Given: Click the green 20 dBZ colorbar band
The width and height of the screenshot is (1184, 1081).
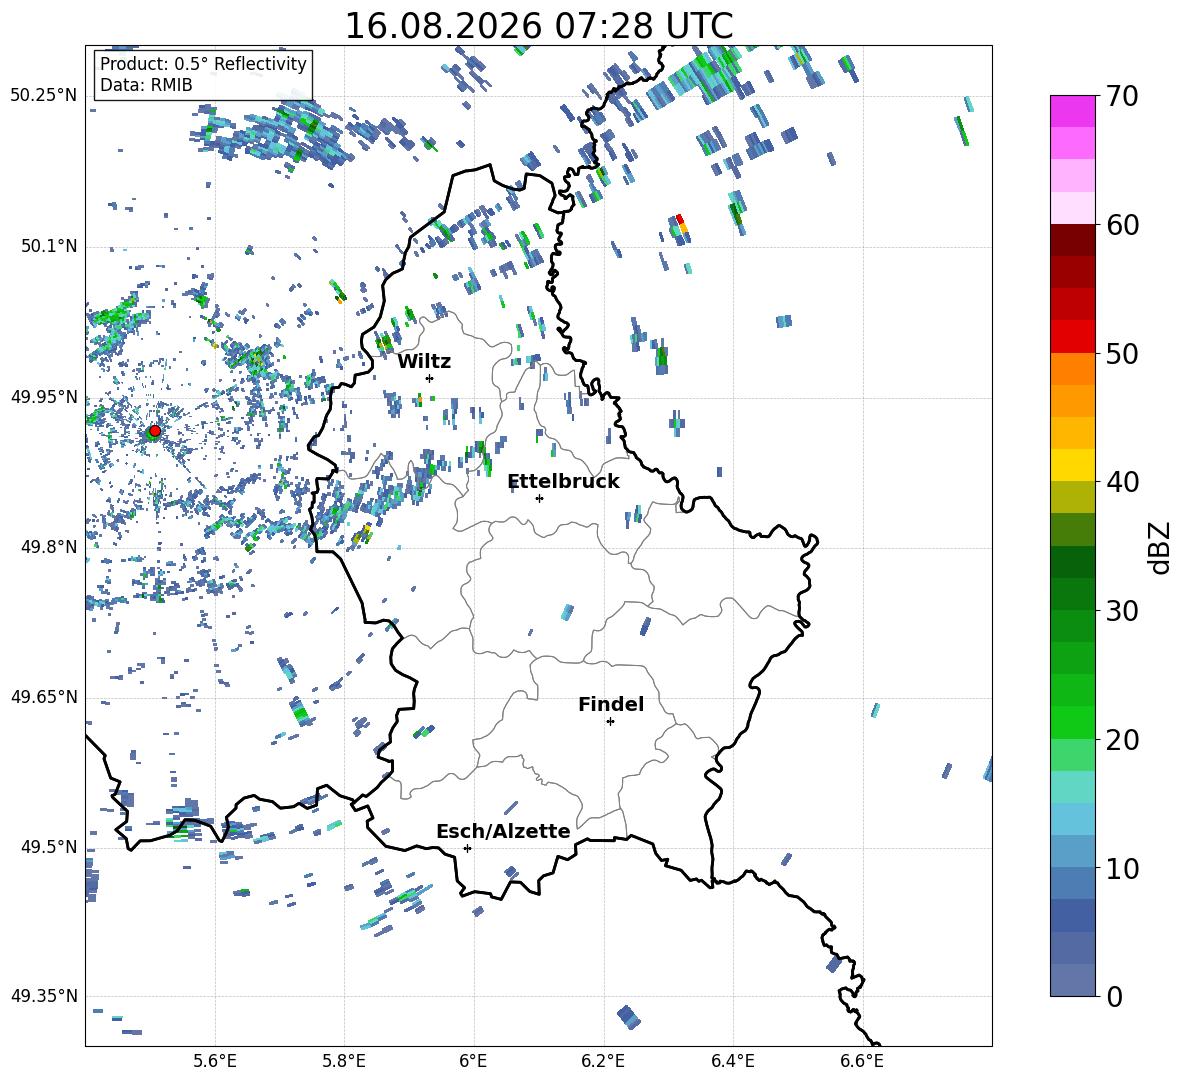Looking at the screenshot, I should pos(1072,722).
